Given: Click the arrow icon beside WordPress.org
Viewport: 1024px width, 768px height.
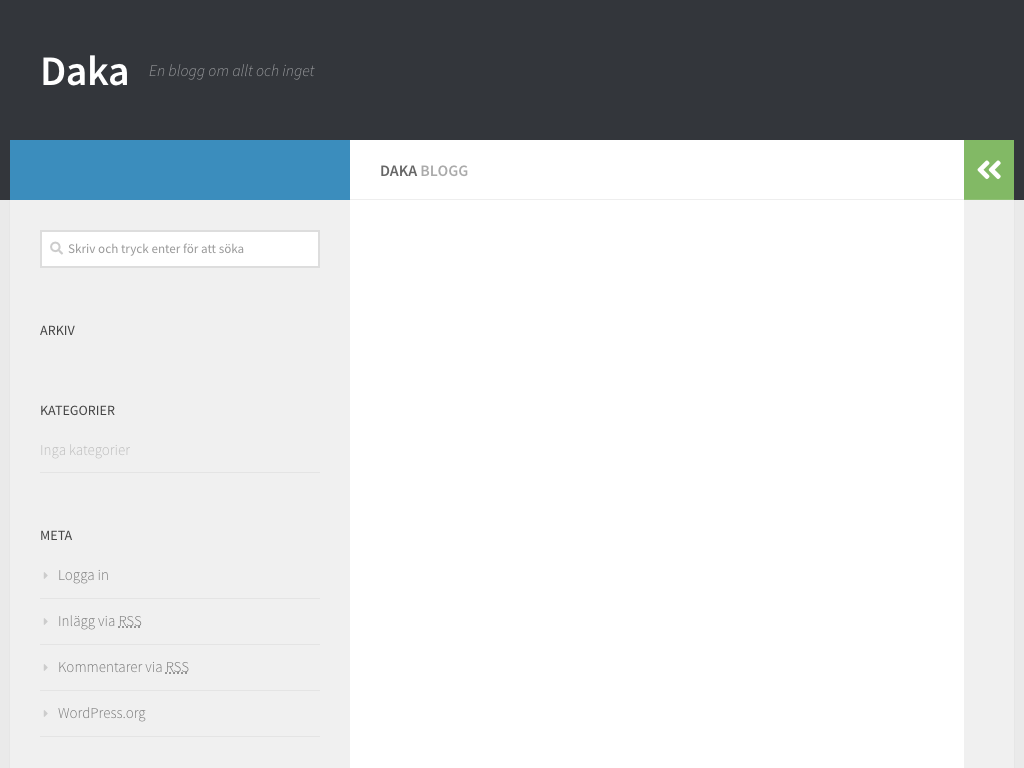Looking at the screenshot, I should pos(46,713).
